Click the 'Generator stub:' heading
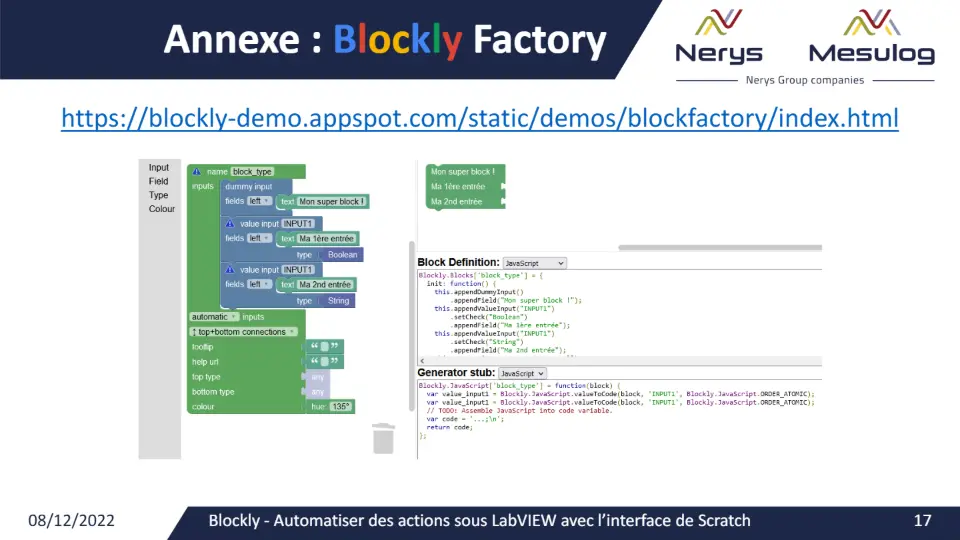This screenshot has height=540, width=960. 456,373
